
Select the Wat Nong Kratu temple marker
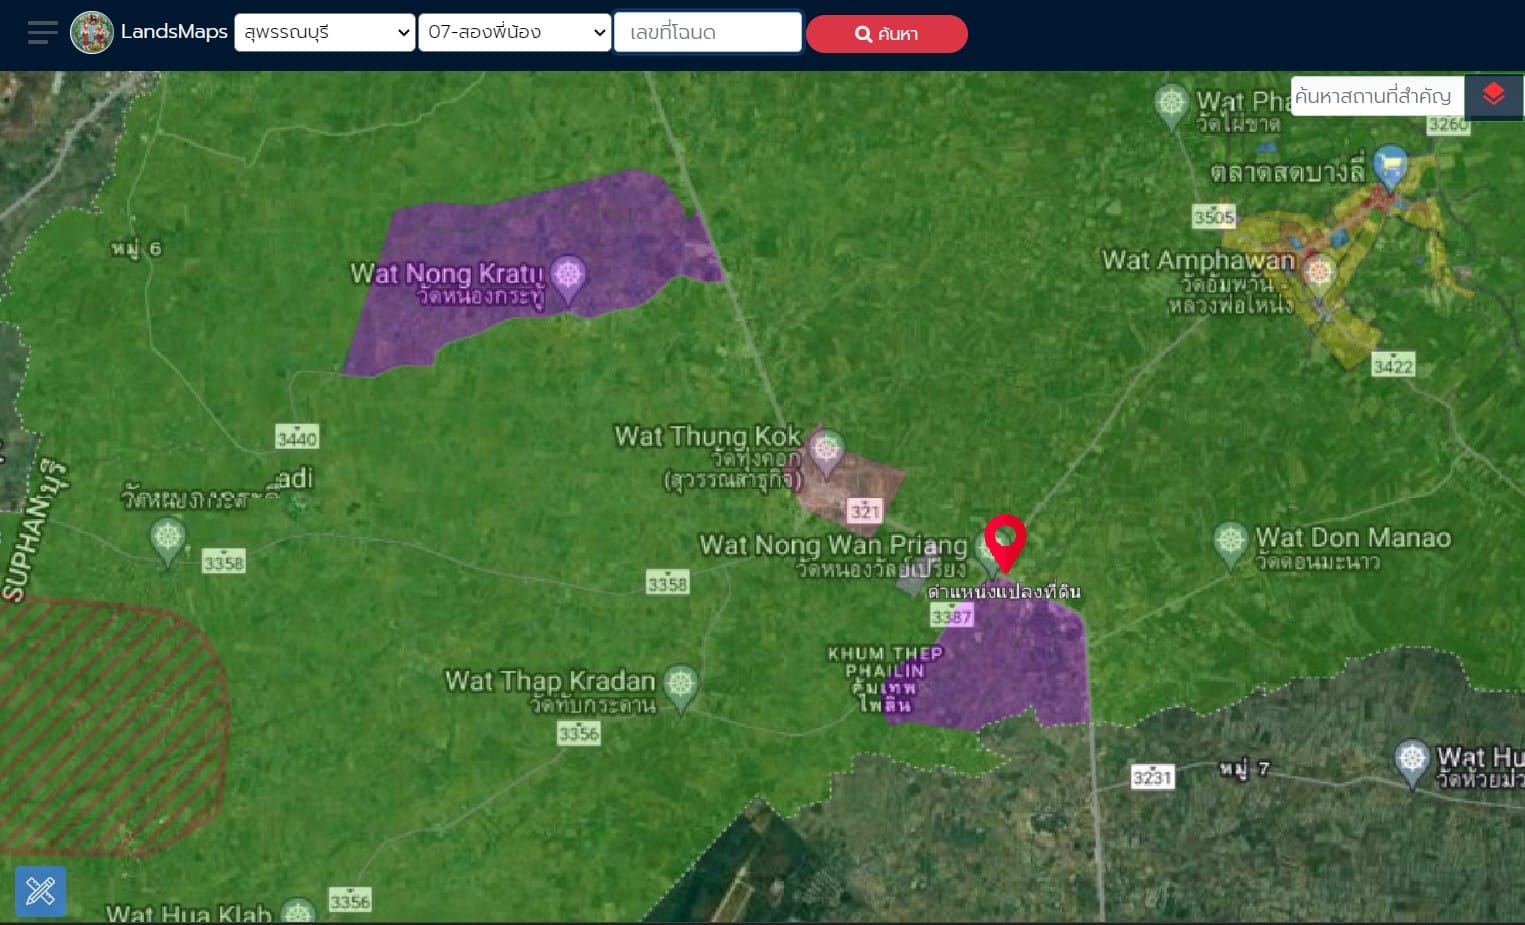[x=568, y=279]
